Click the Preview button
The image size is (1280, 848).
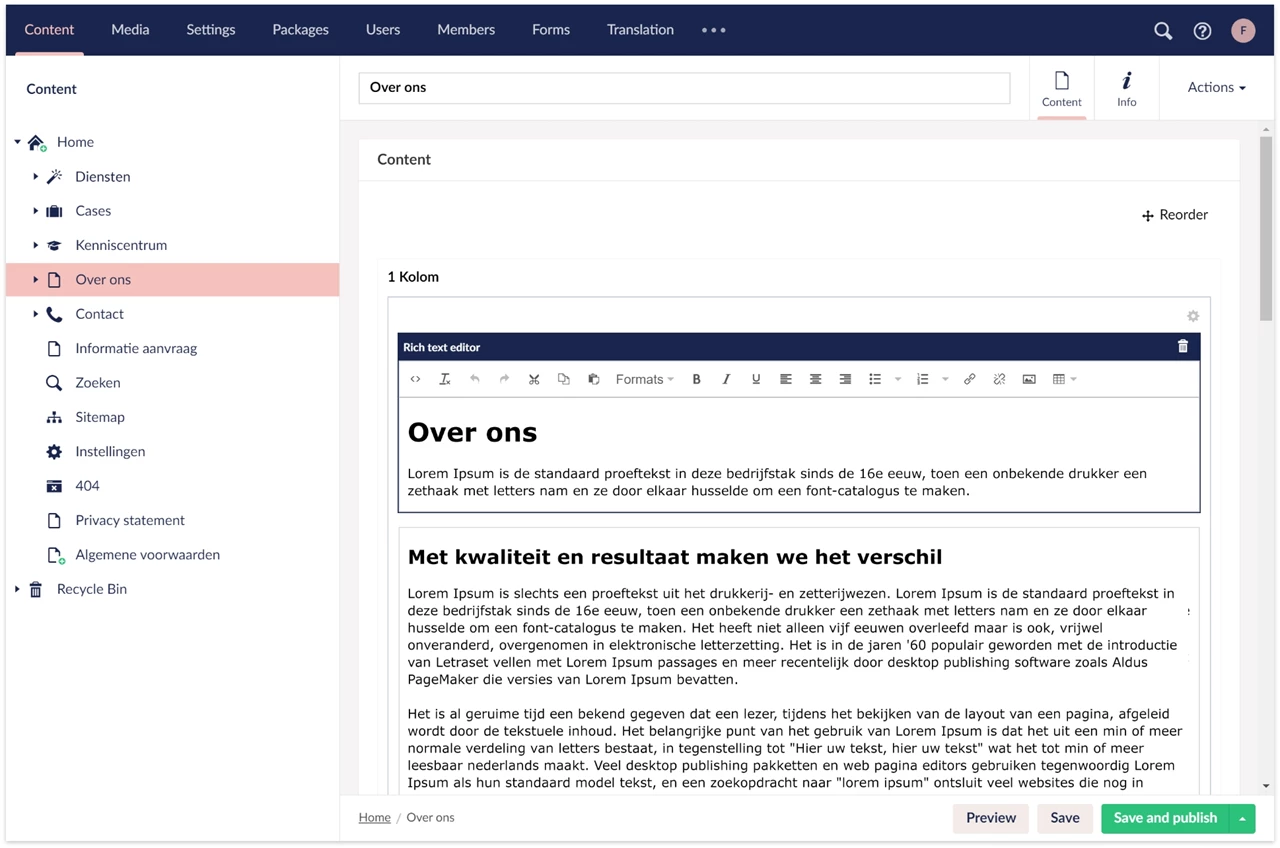990,818
